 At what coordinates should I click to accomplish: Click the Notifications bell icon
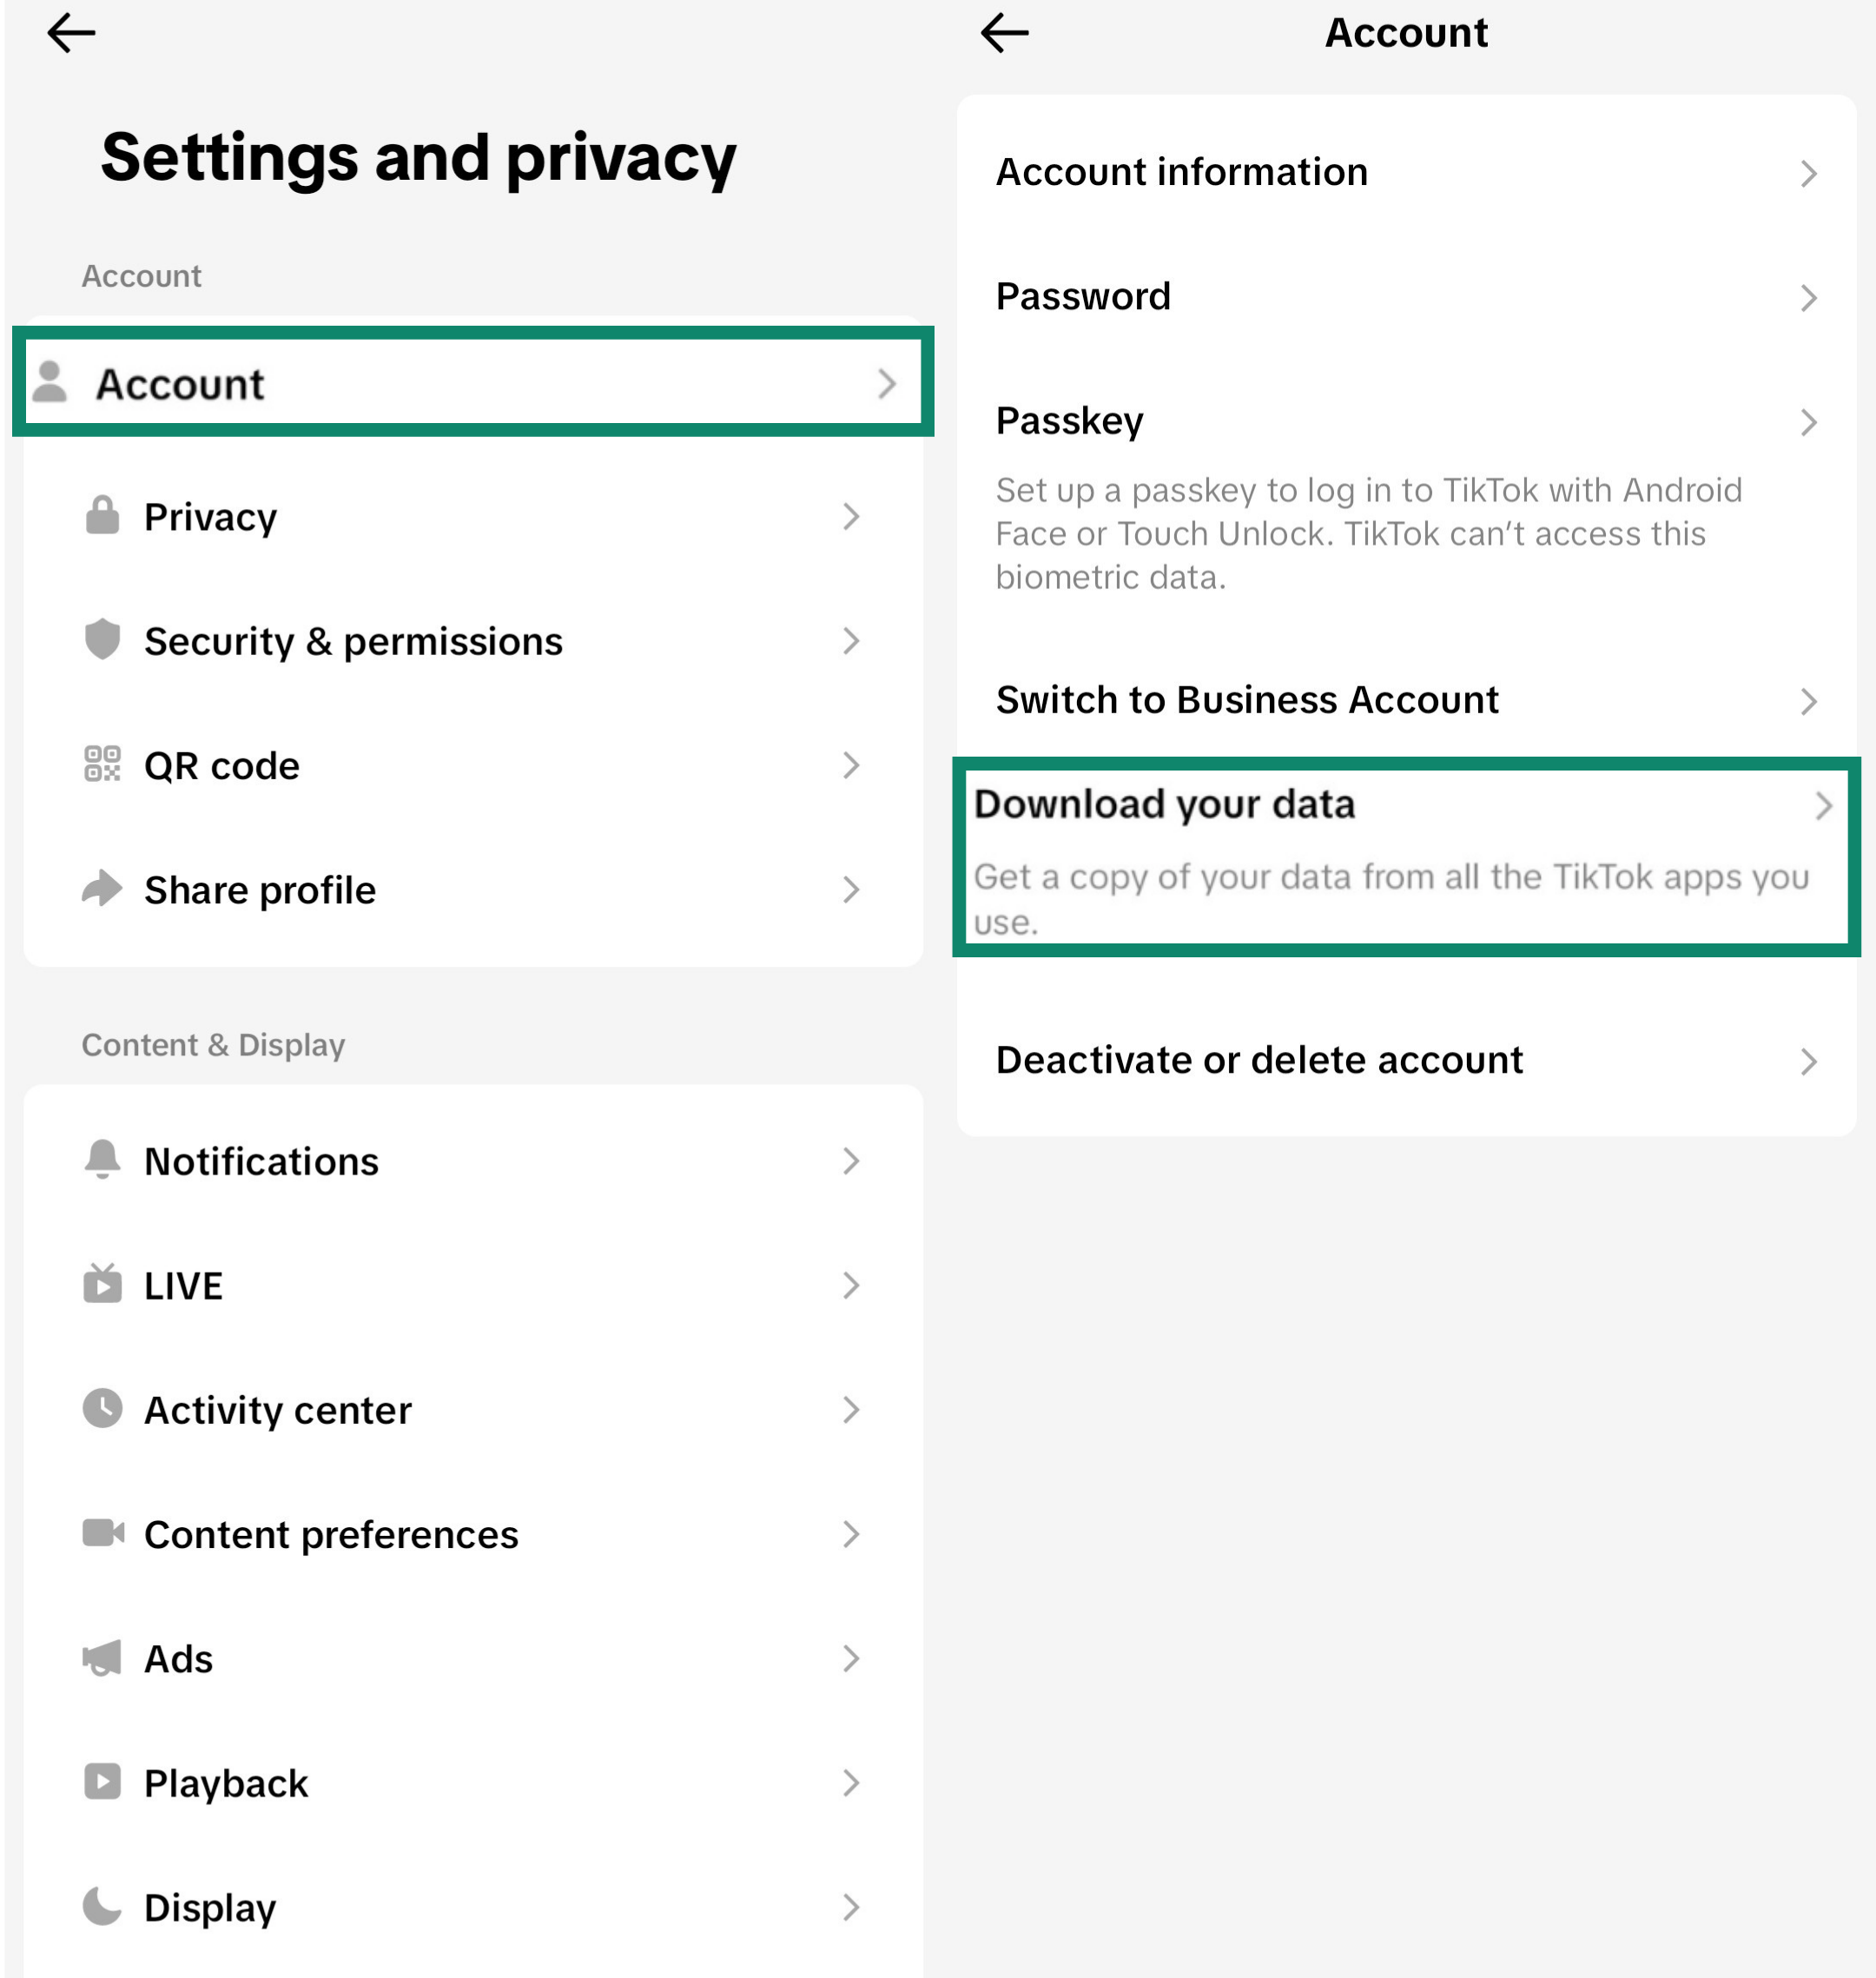(102, 1160)
